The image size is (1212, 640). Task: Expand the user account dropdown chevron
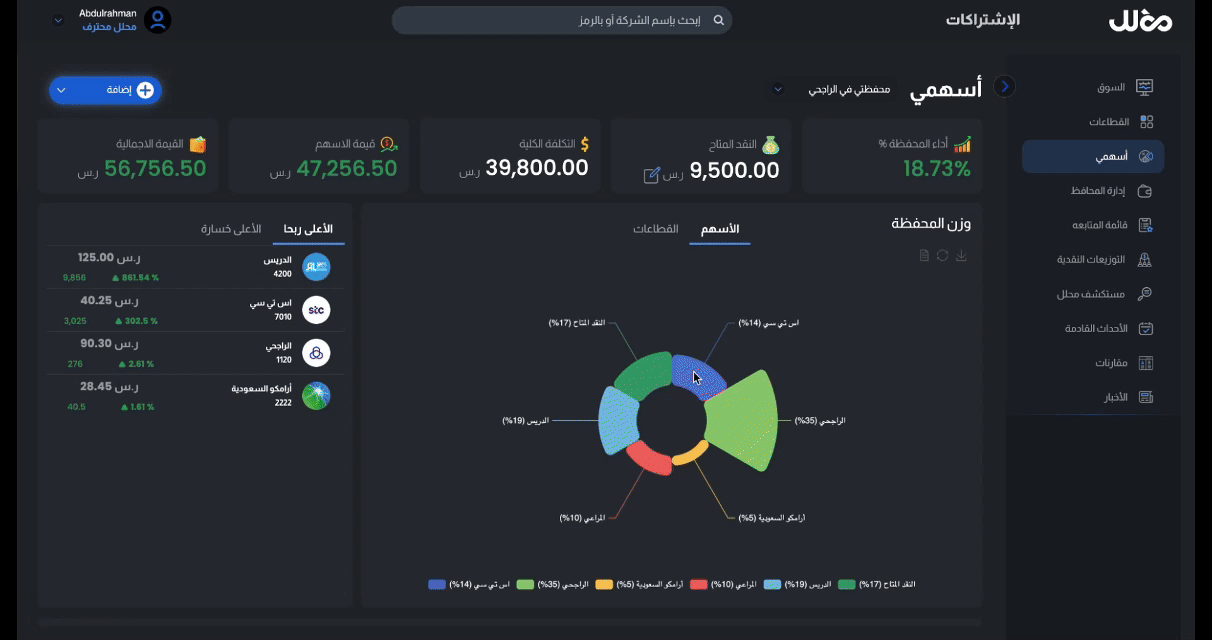pos(57,20)
